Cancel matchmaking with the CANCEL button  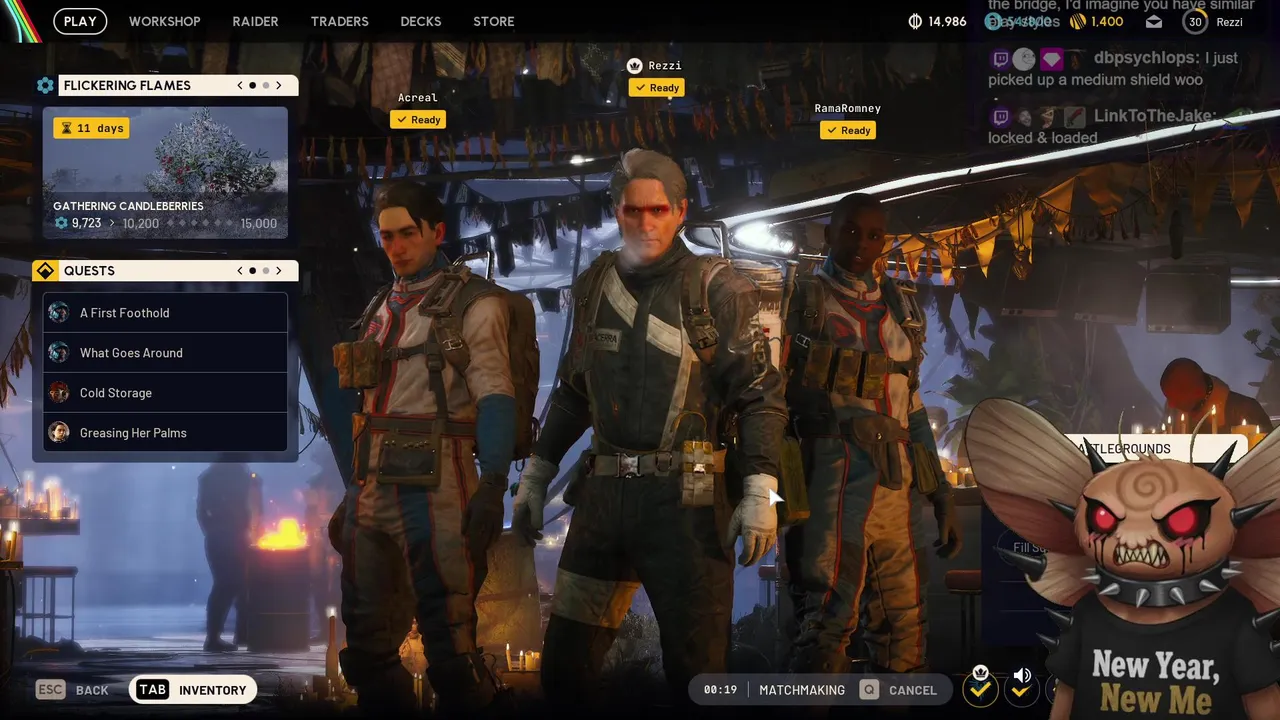[x=897, y=690]
